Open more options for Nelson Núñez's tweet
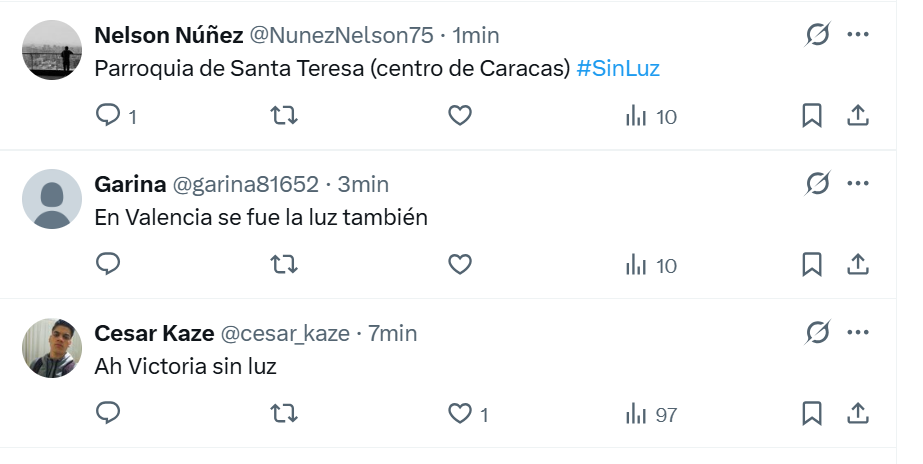 [x=857, y=35]
